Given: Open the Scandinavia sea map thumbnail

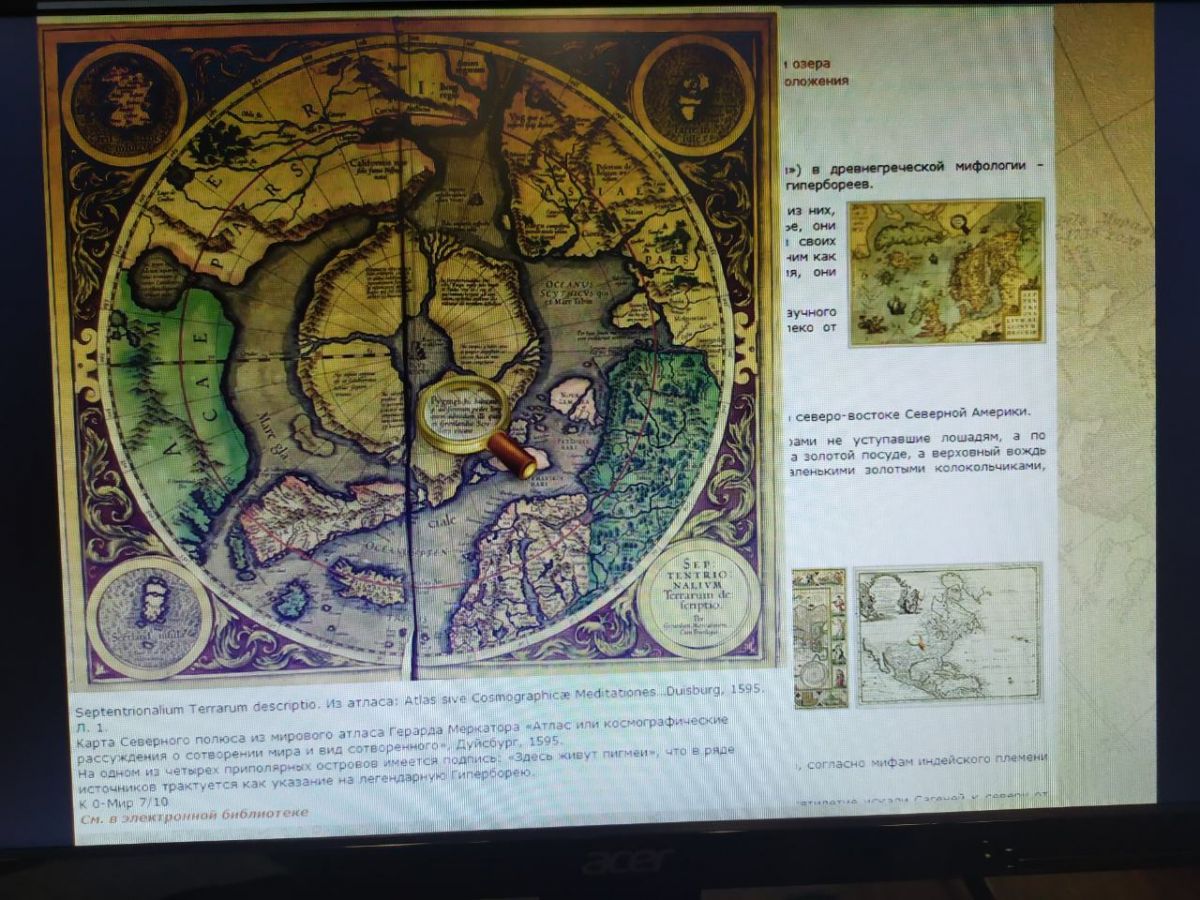Looking at the screenshot, I should (x=946, y=272).
